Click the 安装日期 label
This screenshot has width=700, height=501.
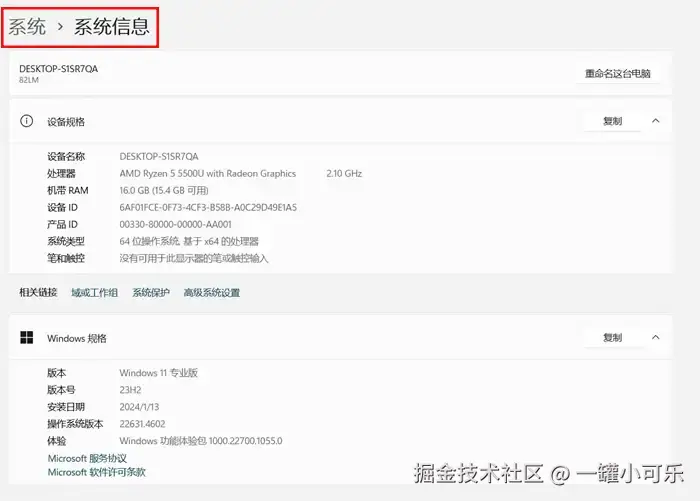tap(66, 406)
